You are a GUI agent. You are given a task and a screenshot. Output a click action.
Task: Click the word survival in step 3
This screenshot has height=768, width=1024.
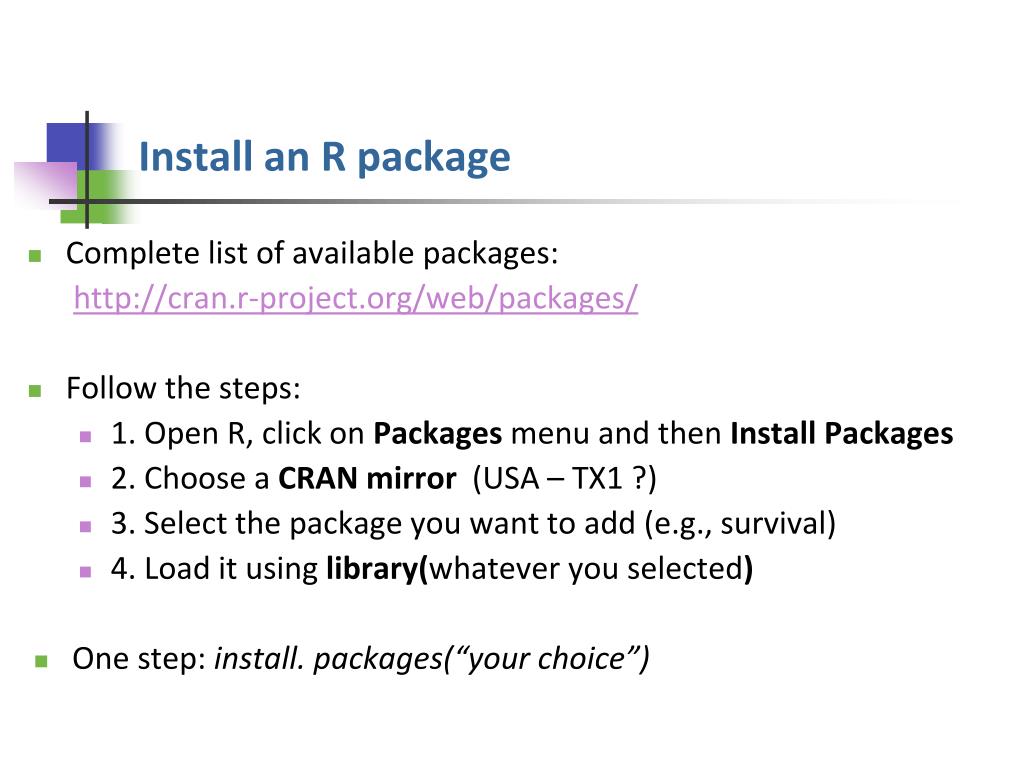[x=774, y=524]
